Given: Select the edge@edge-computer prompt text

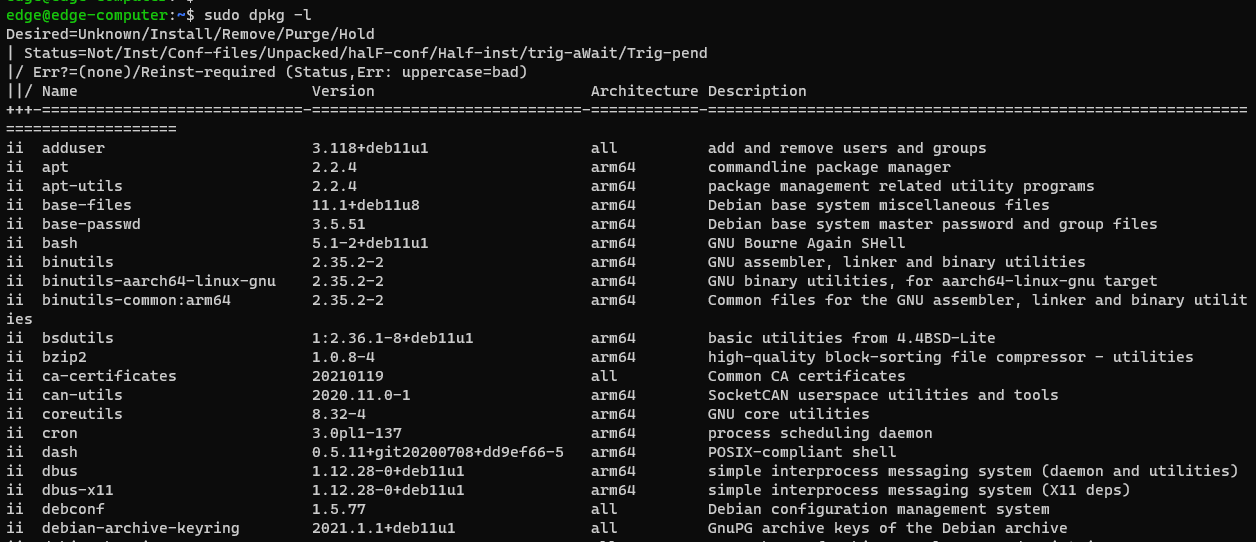Looking at the screenshot, I should pos(82,16).
